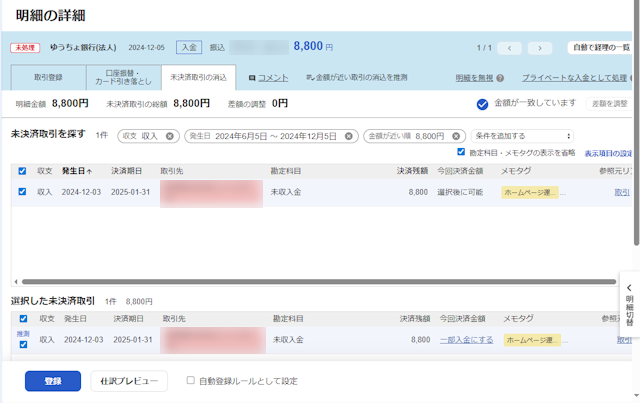Open 表示項目の設定 column settings
640x403 pixels.
tap(608, 153)
